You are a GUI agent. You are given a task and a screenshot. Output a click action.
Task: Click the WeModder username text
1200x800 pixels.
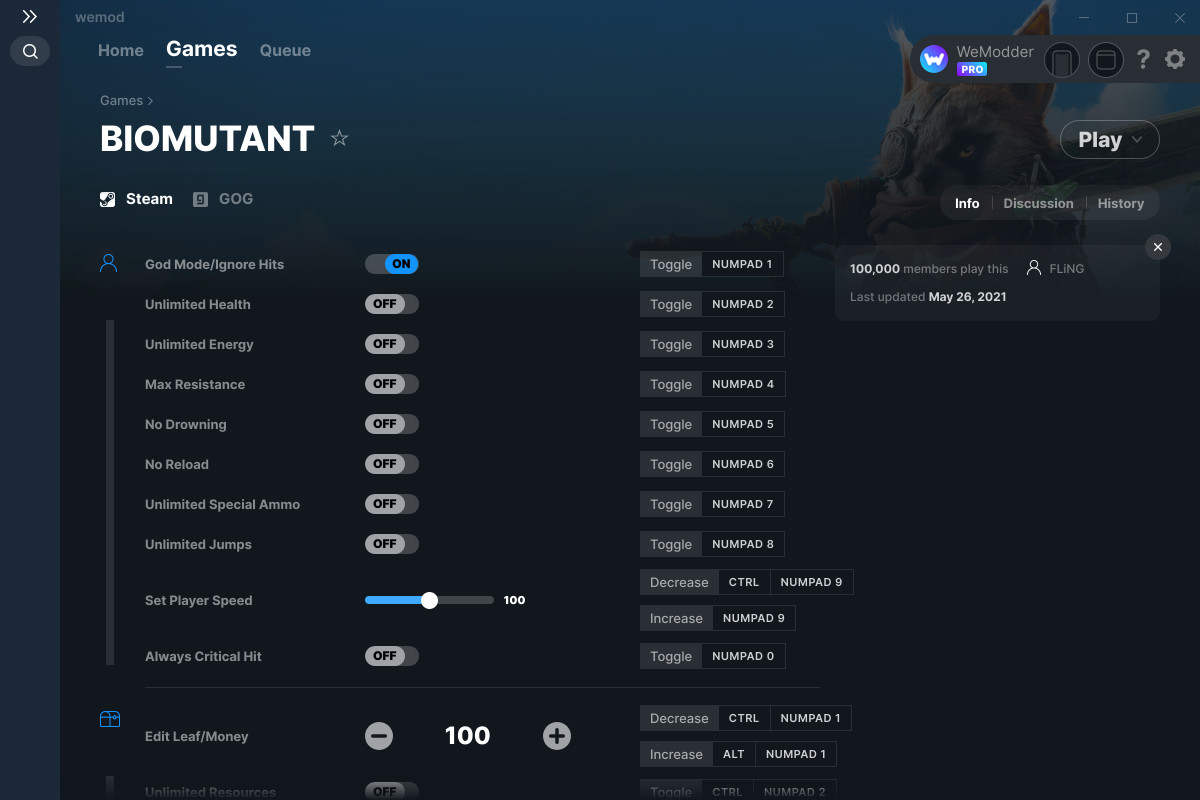(x=995, y=52)
